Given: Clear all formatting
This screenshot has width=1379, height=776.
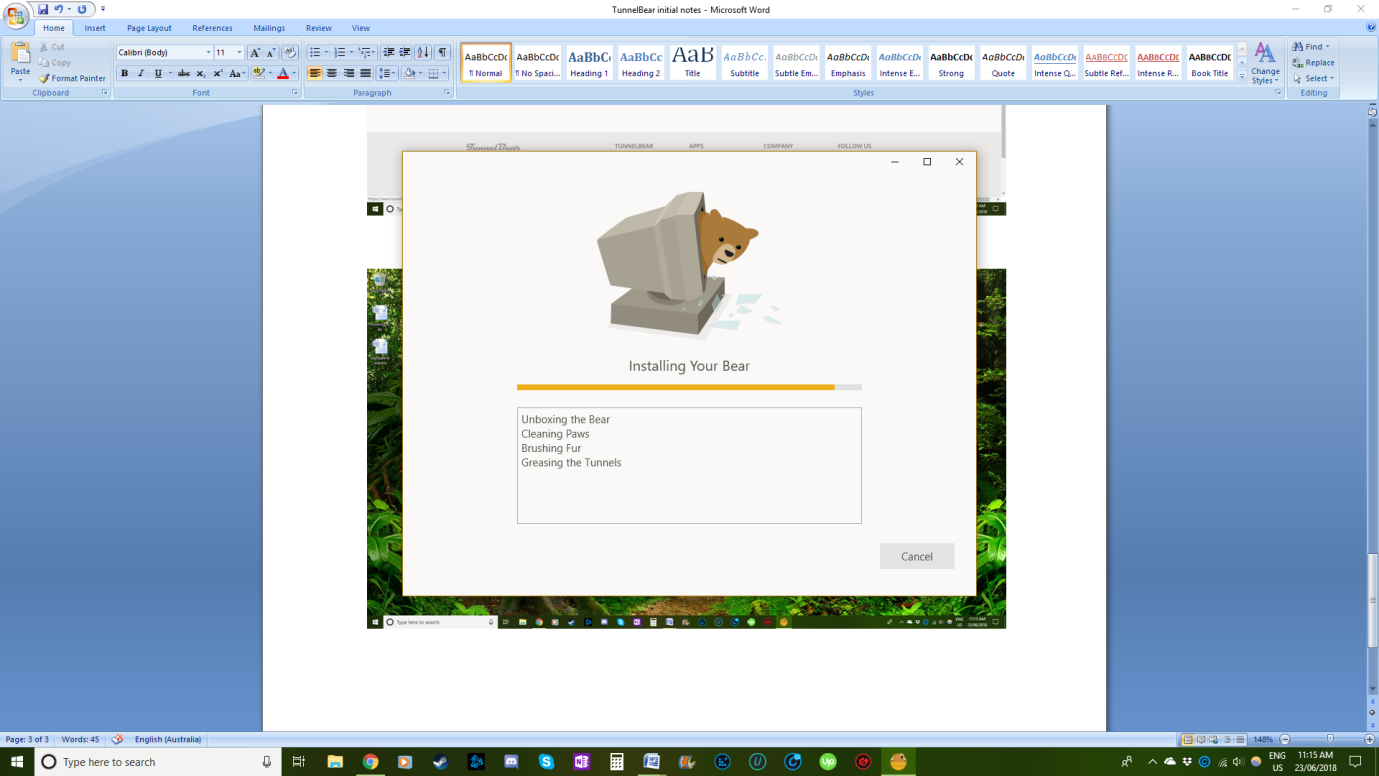Looking at the screenshot, I should (290, 53).
